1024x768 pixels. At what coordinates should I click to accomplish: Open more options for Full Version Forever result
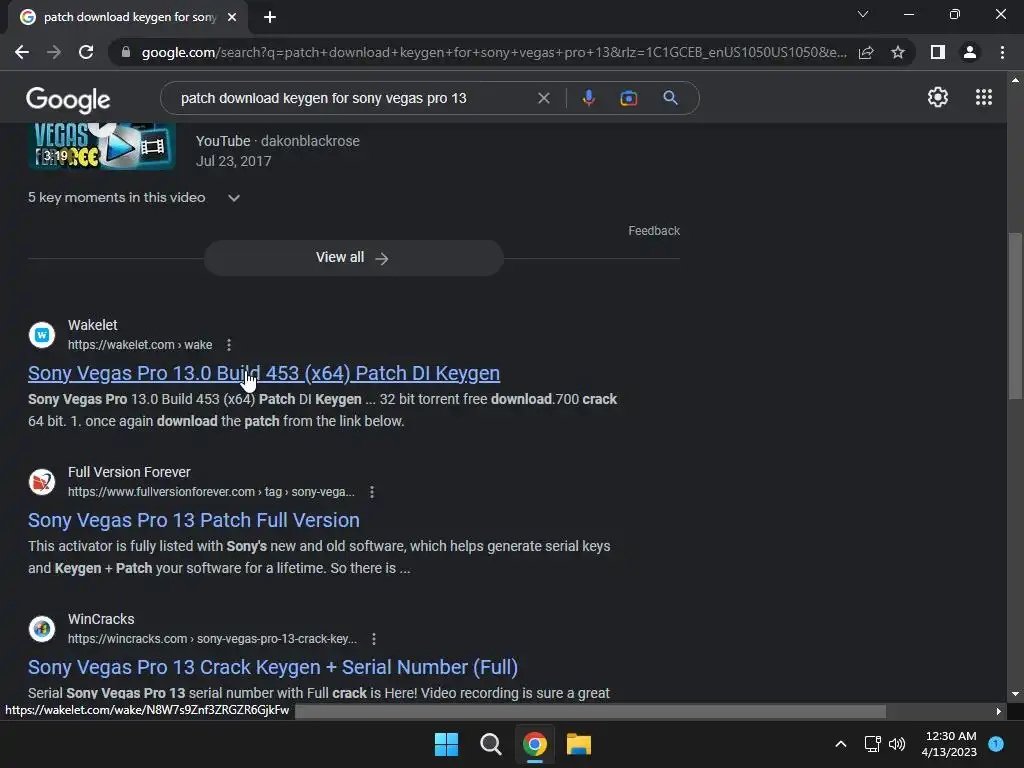pos(372,492)
